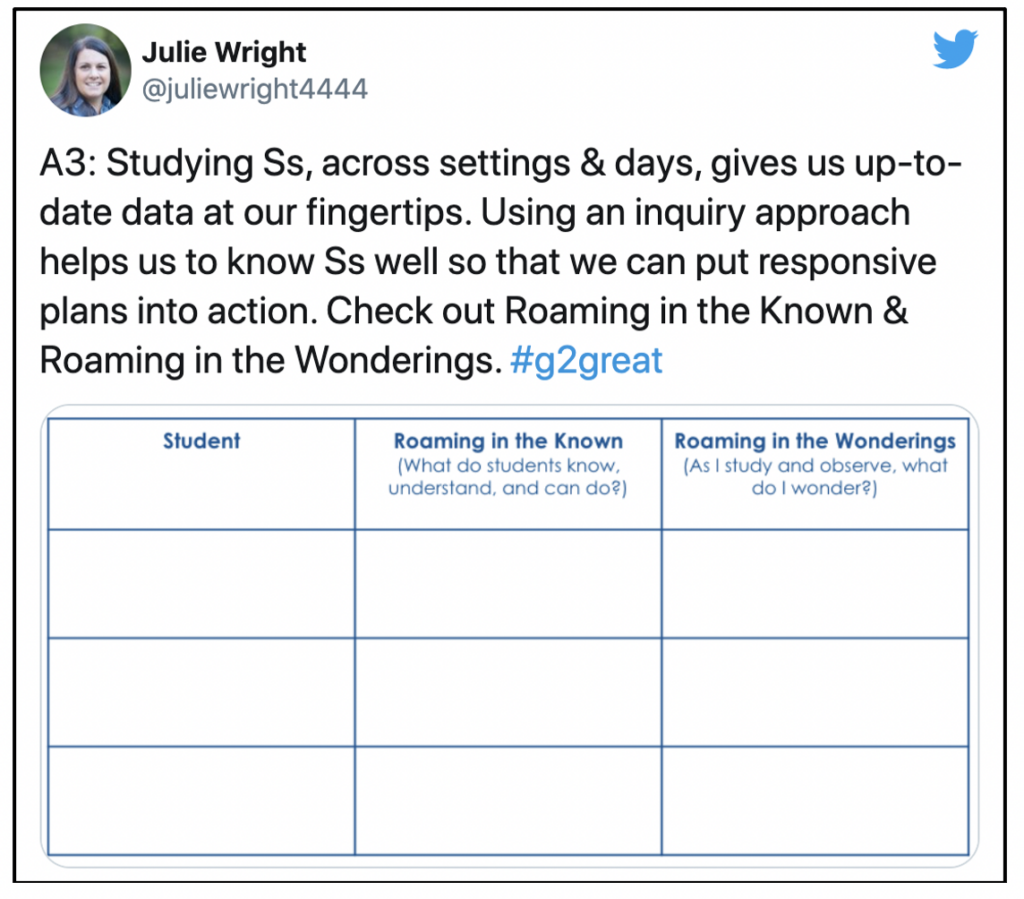Click second row cell under Roaming in Known

508,692
